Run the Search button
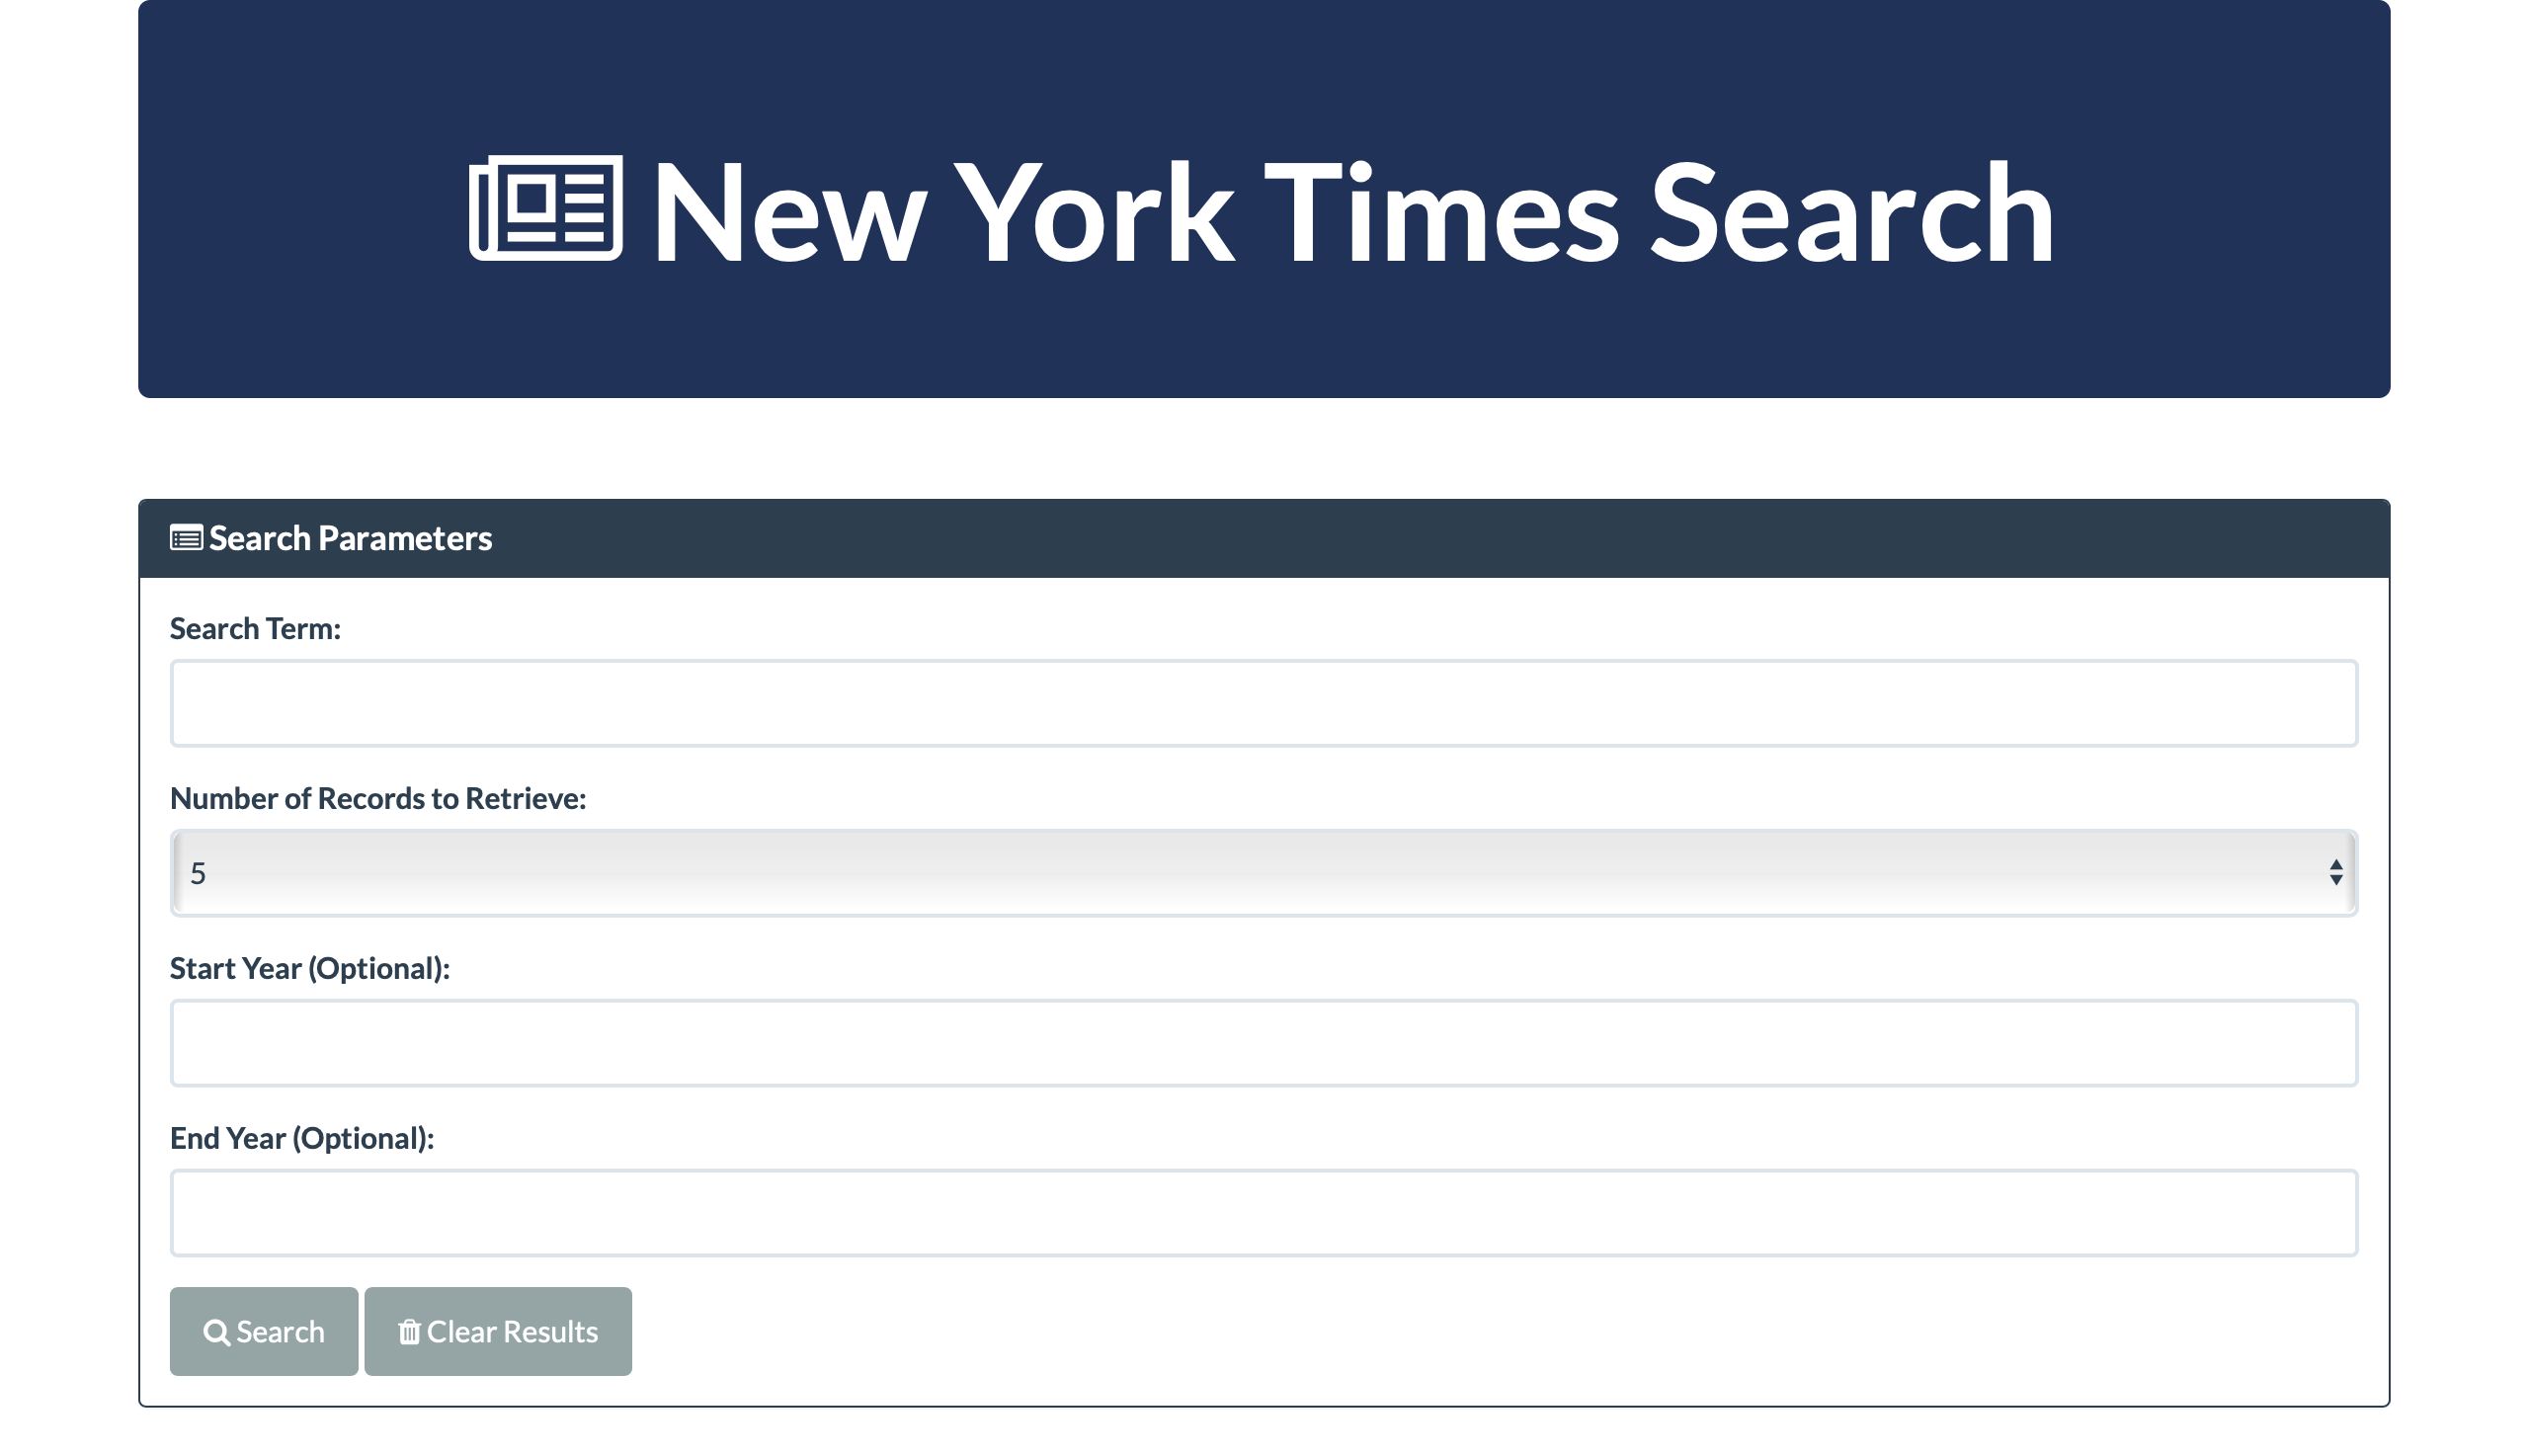2529x1456 pixels. click(264, 1332)
